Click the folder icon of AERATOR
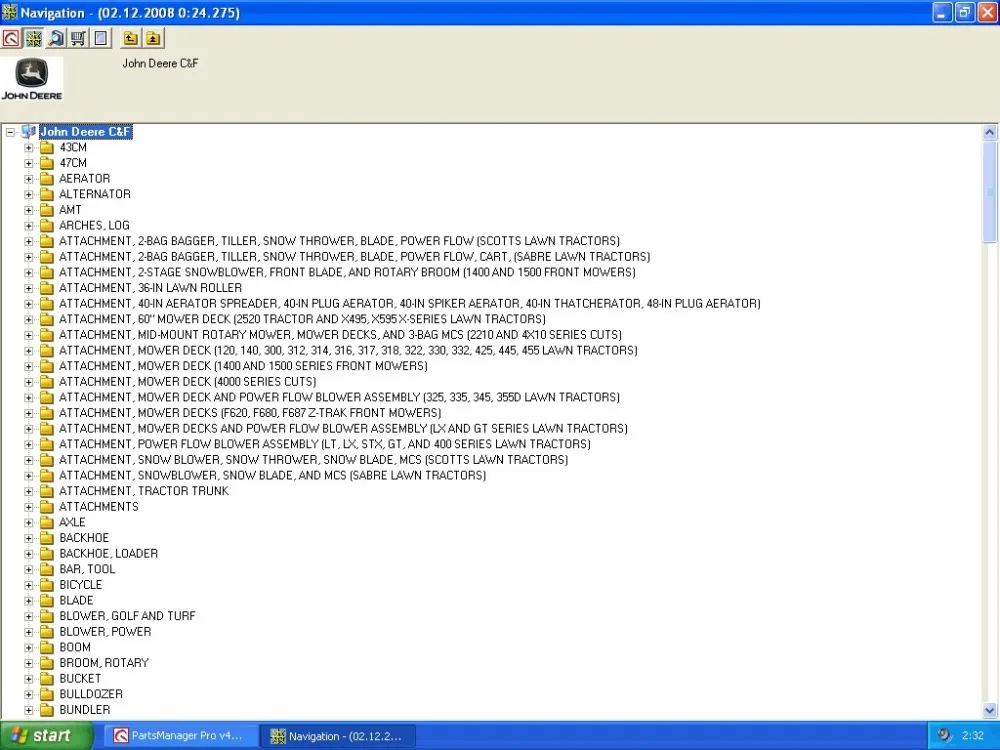1000x750 pixels. tap(47, 179)
